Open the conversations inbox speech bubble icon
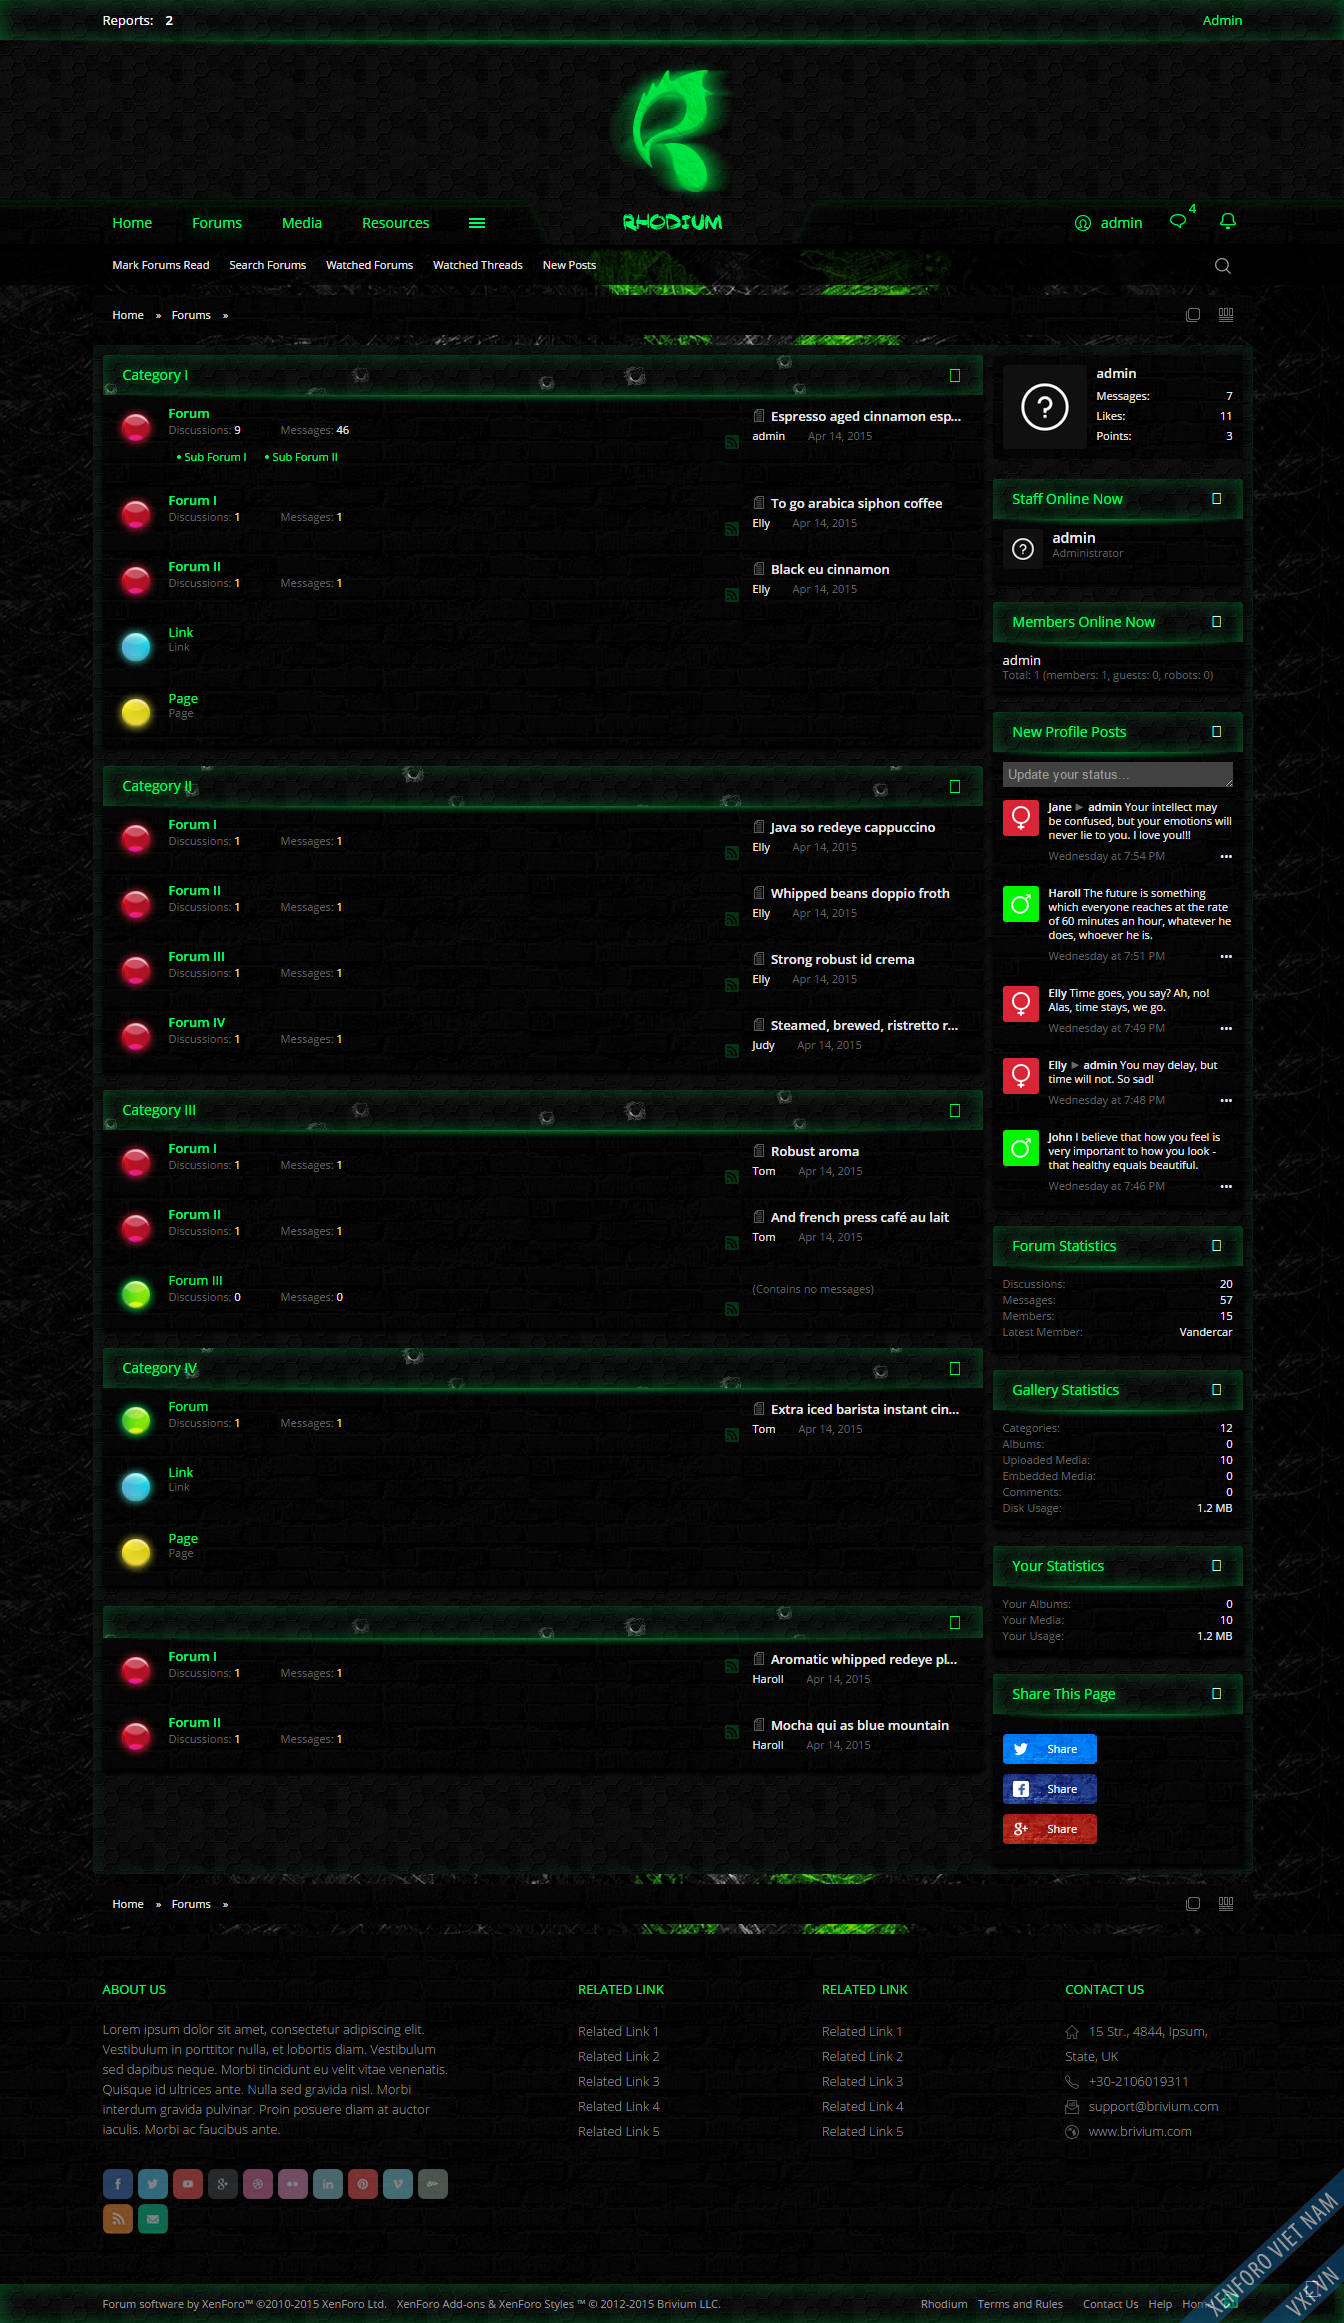The width and height of the screenshot is (1344, 2323). [x=1178, y=222]
